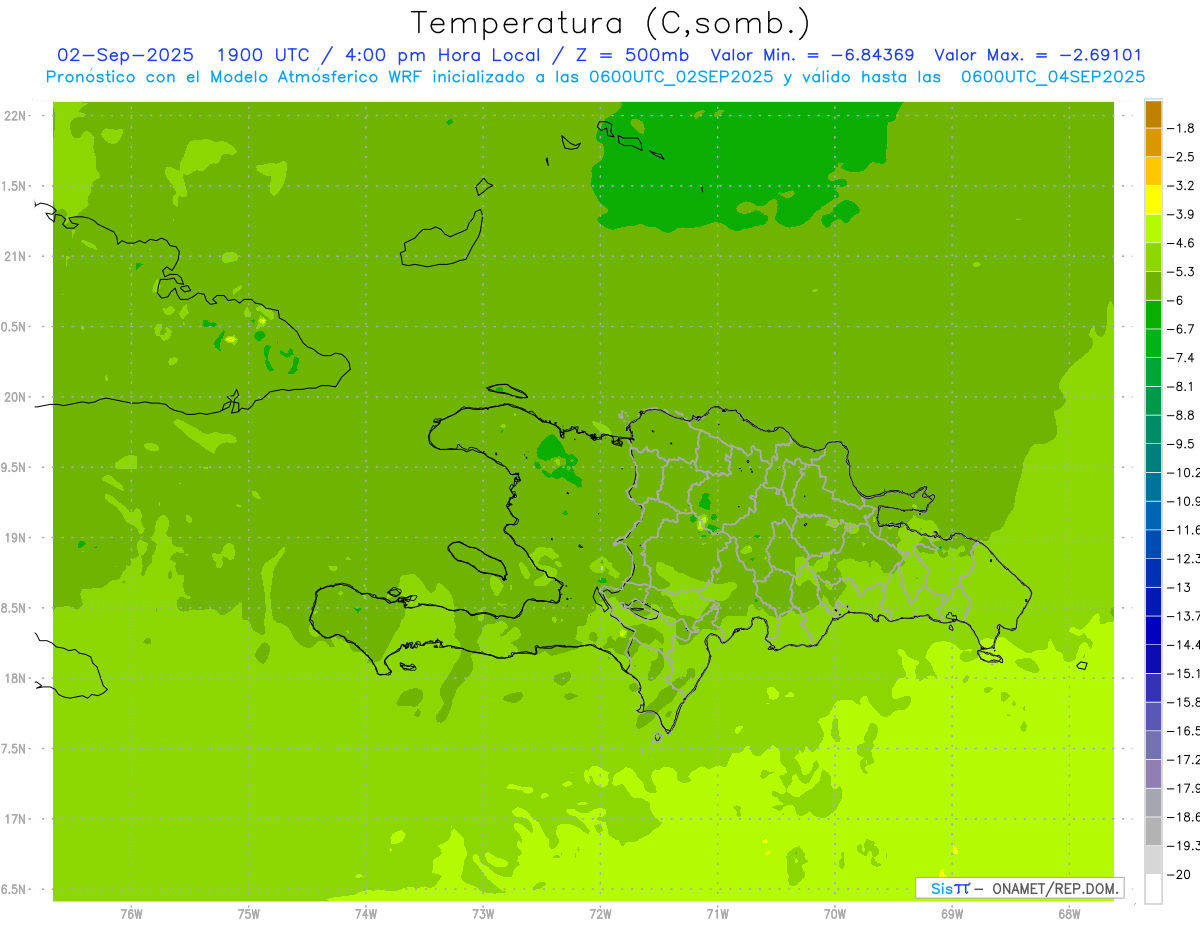
Task: Click the '-5.3' colorbar value
Action: tap(1183, 271)
